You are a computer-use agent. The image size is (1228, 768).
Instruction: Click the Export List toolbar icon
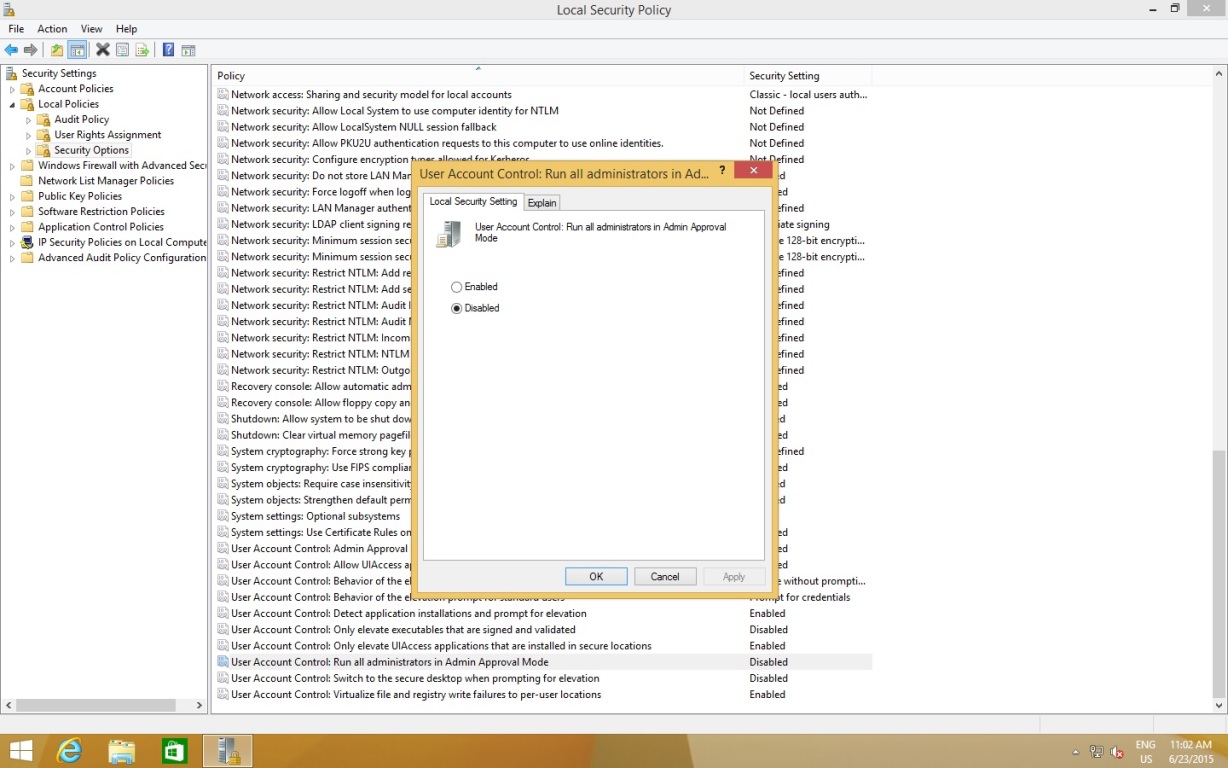tap(142, 50)
